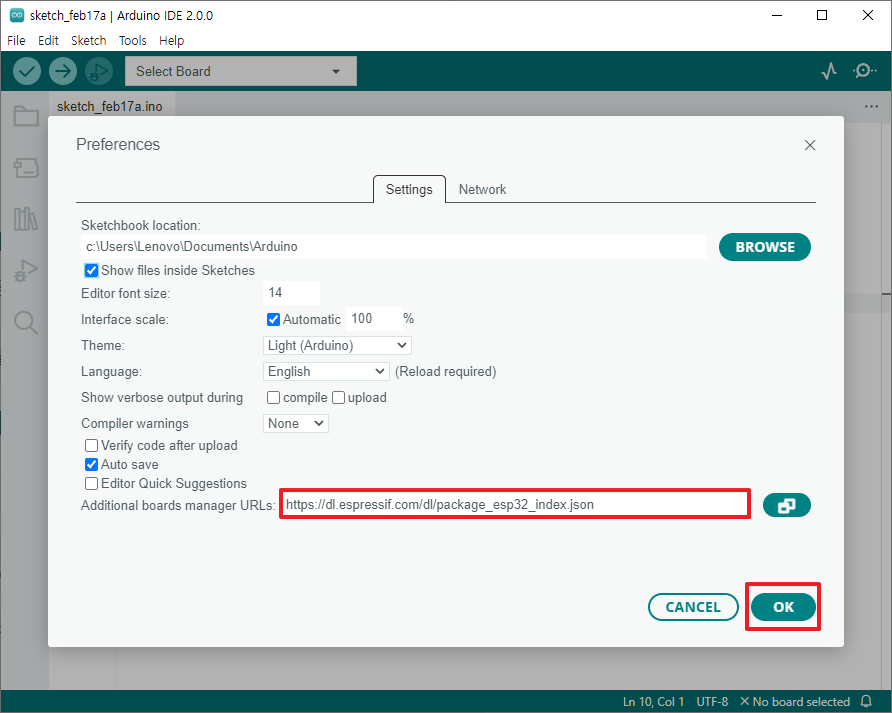Open the Sketchbook folder sidebar icon
Screen dimensions: 892x713
pyautogui.click(x=26, y=116)
